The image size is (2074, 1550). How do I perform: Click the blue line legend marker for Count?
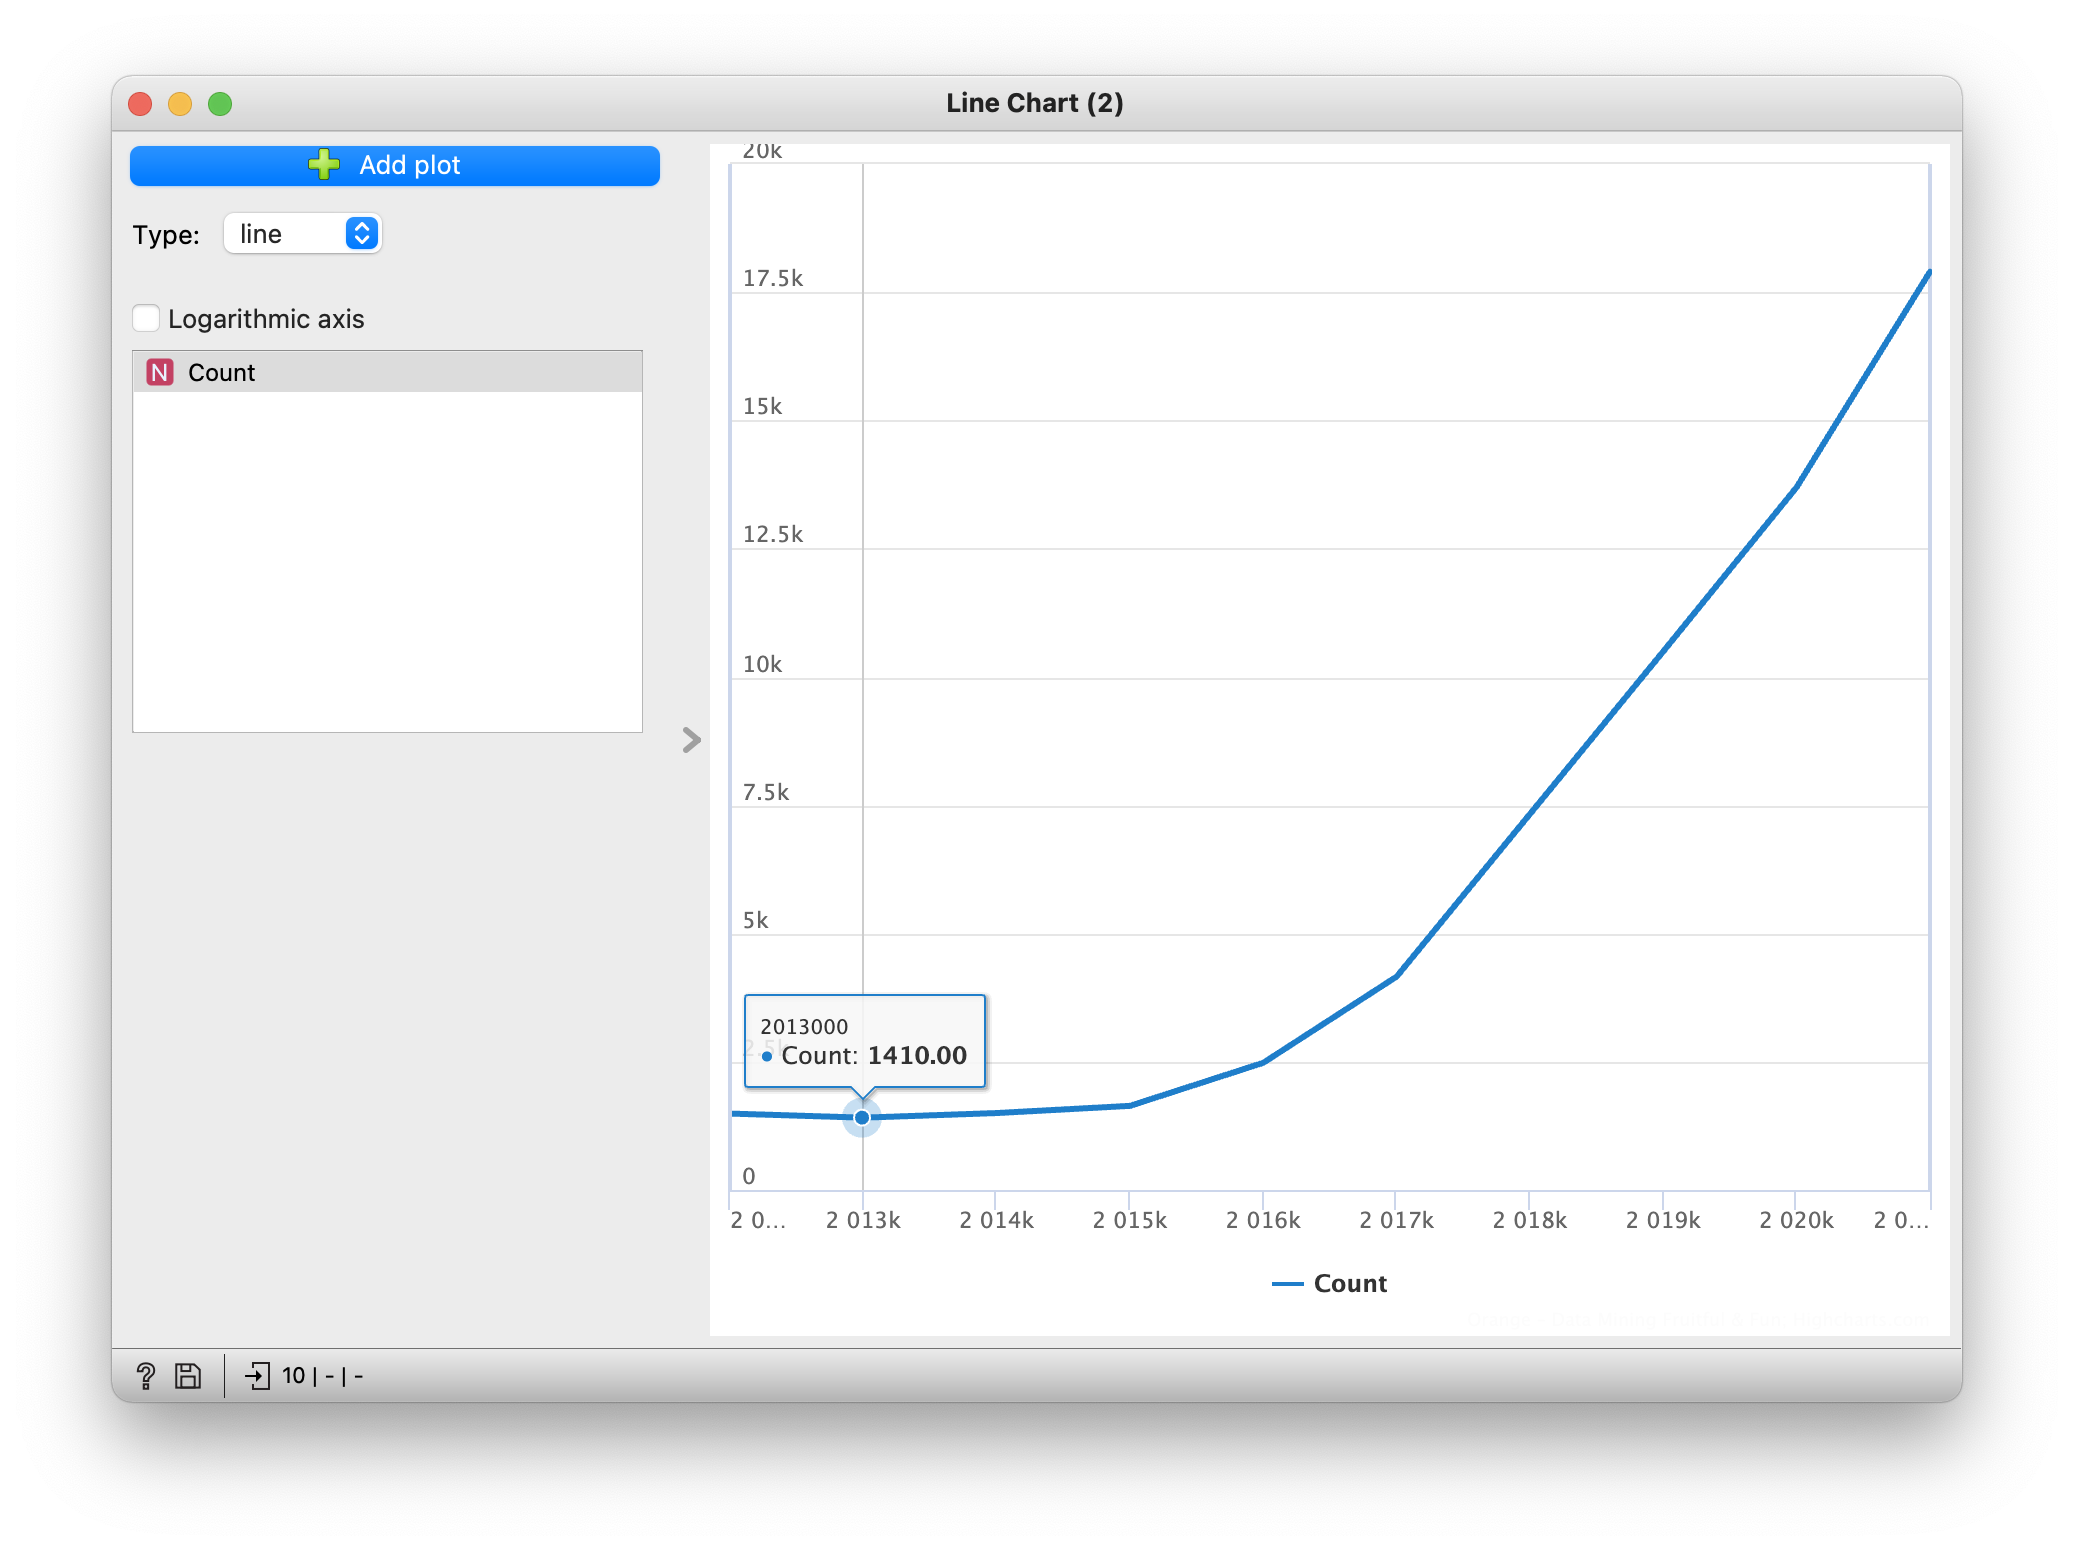[1287, 1283]
